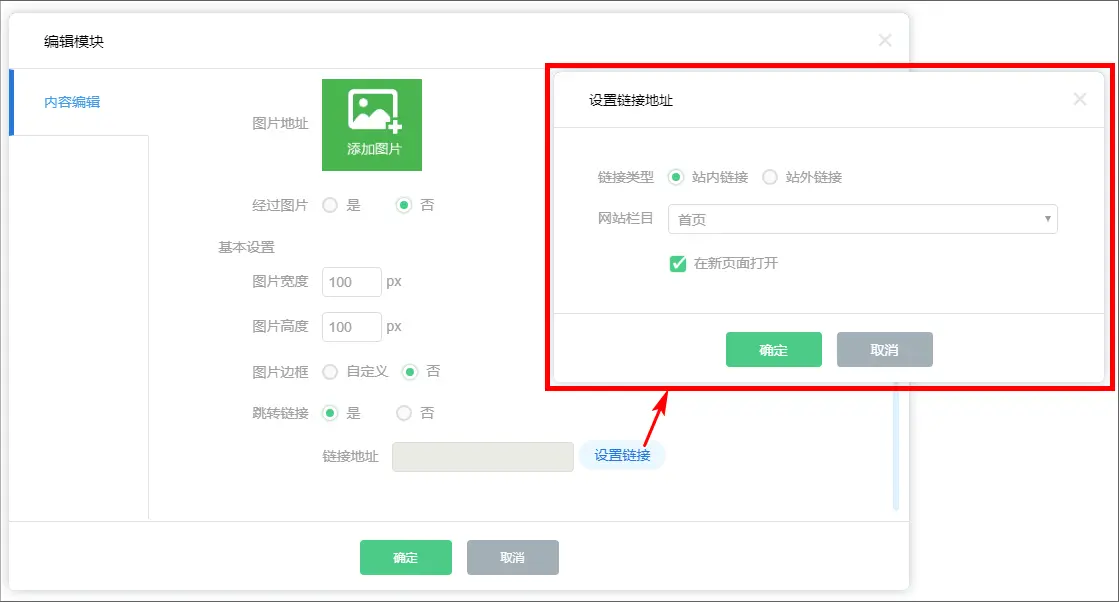Choose 自定义 for 图片边框
Screen dimensions: 1119x602
pos(330,371)
